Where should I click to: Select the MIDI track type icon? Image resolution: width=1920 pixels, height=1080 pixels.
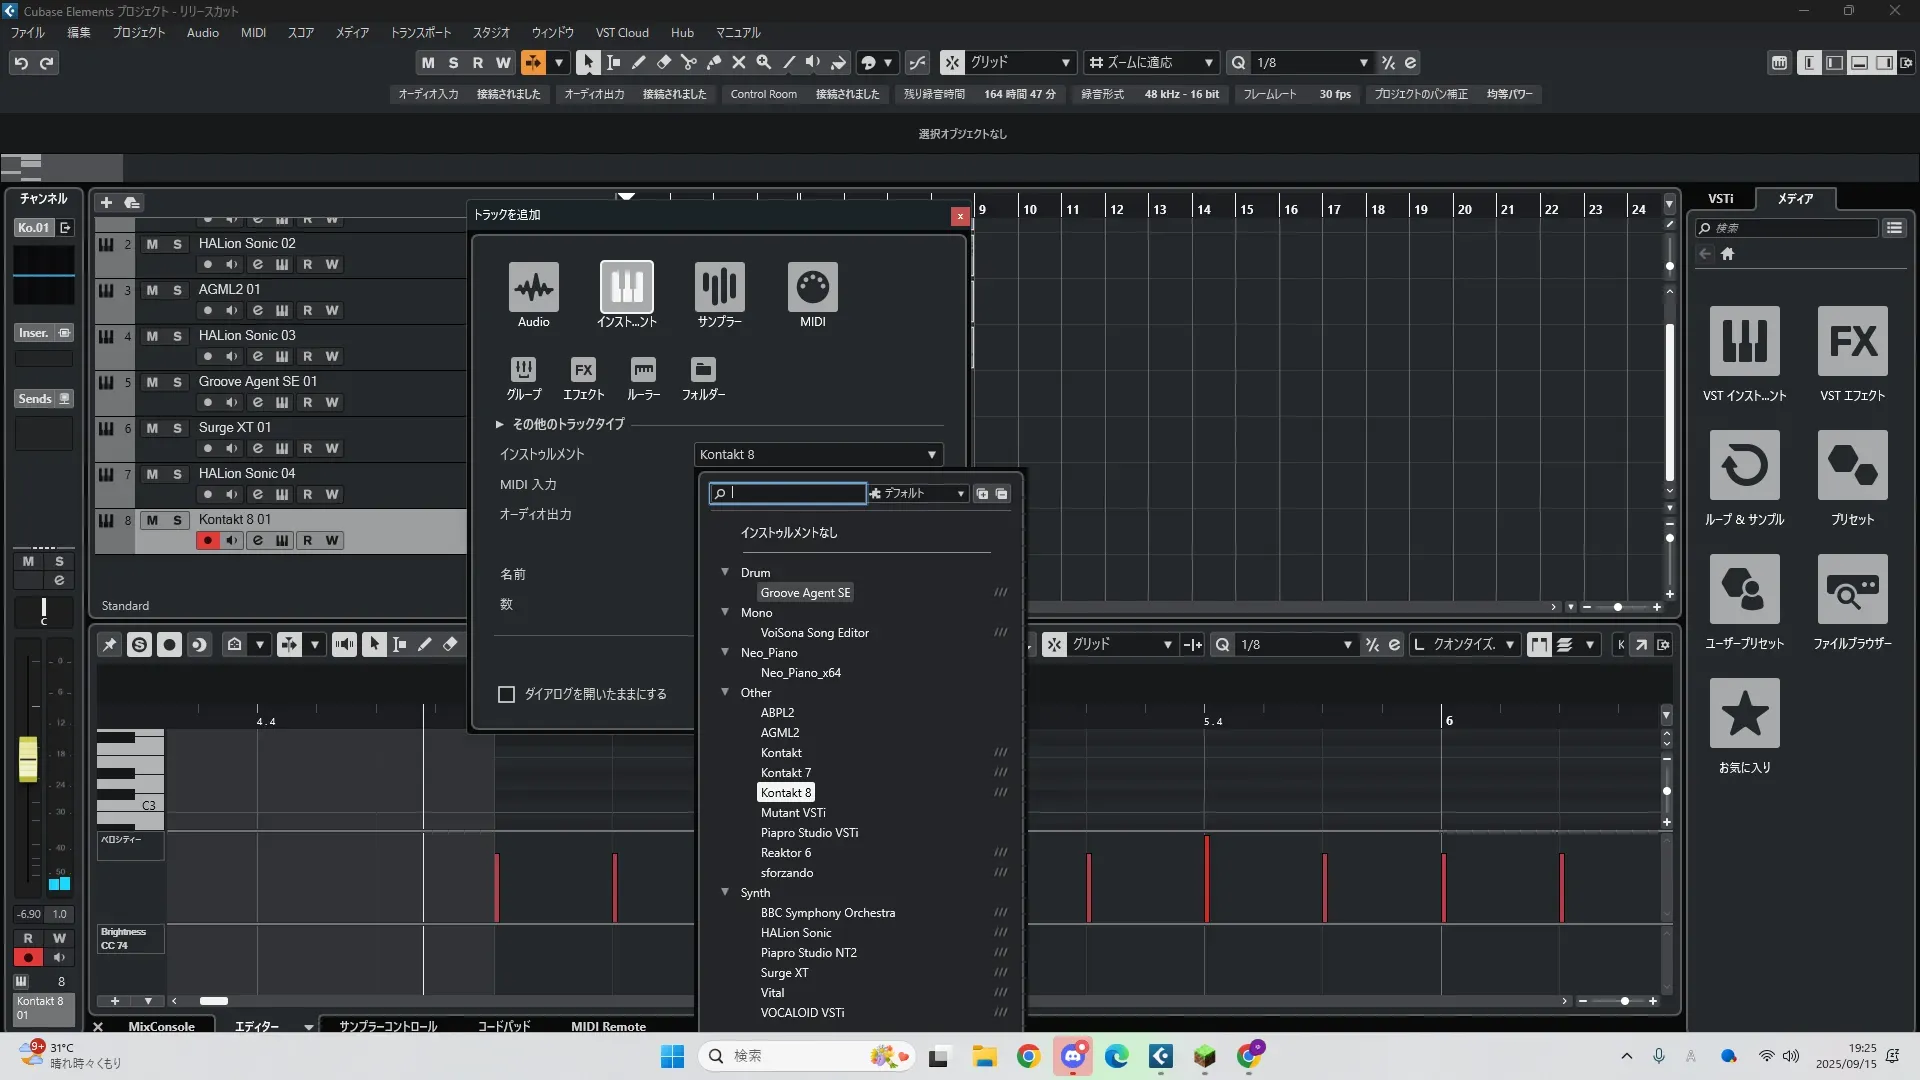[812, 288]
